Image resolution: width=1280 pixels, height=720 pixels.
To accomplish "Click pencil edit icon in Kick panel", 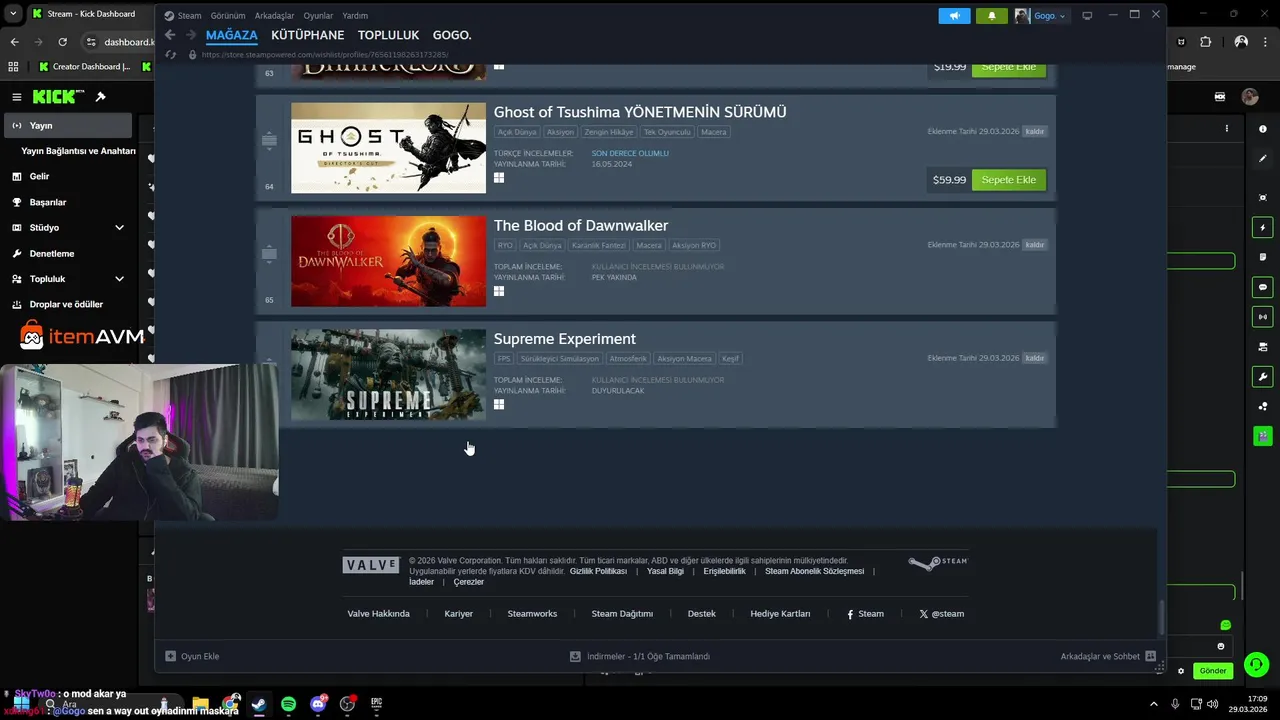I will [1262, 159].
